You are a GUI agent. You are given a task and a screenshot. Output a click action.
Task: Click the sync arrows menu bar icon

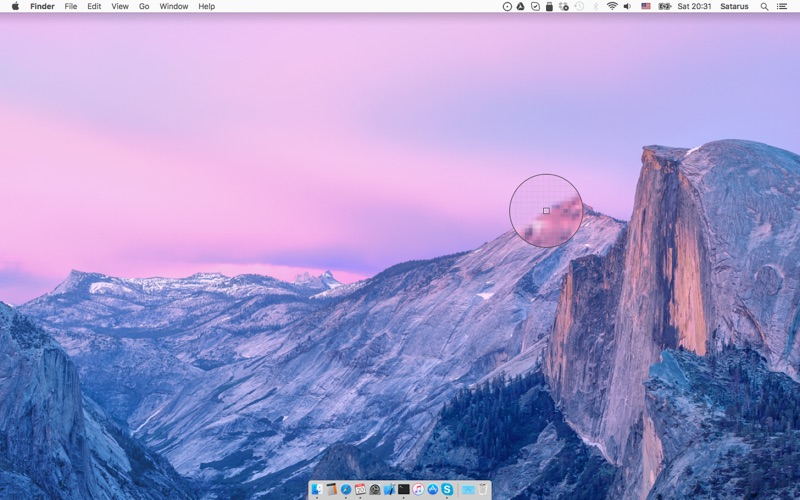coord(564,7)
